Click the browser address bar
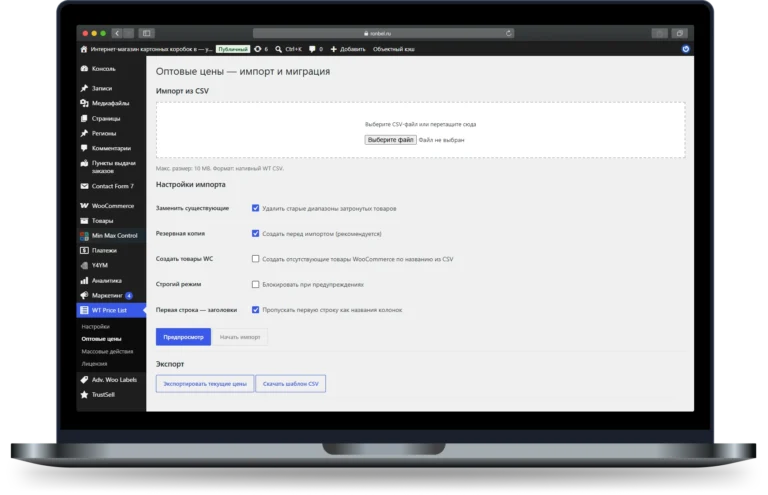This screenshot has width=768, height=495. [x=384, y=33]
